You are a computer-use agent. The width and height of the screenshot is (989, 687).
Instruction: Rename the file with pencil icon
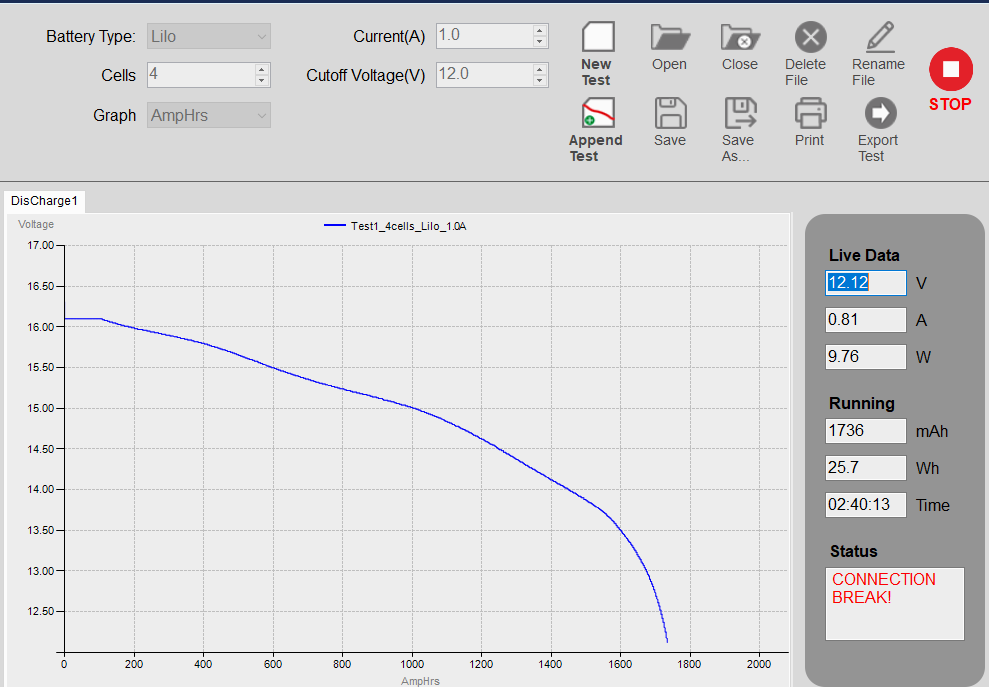(x=878, y=39)
